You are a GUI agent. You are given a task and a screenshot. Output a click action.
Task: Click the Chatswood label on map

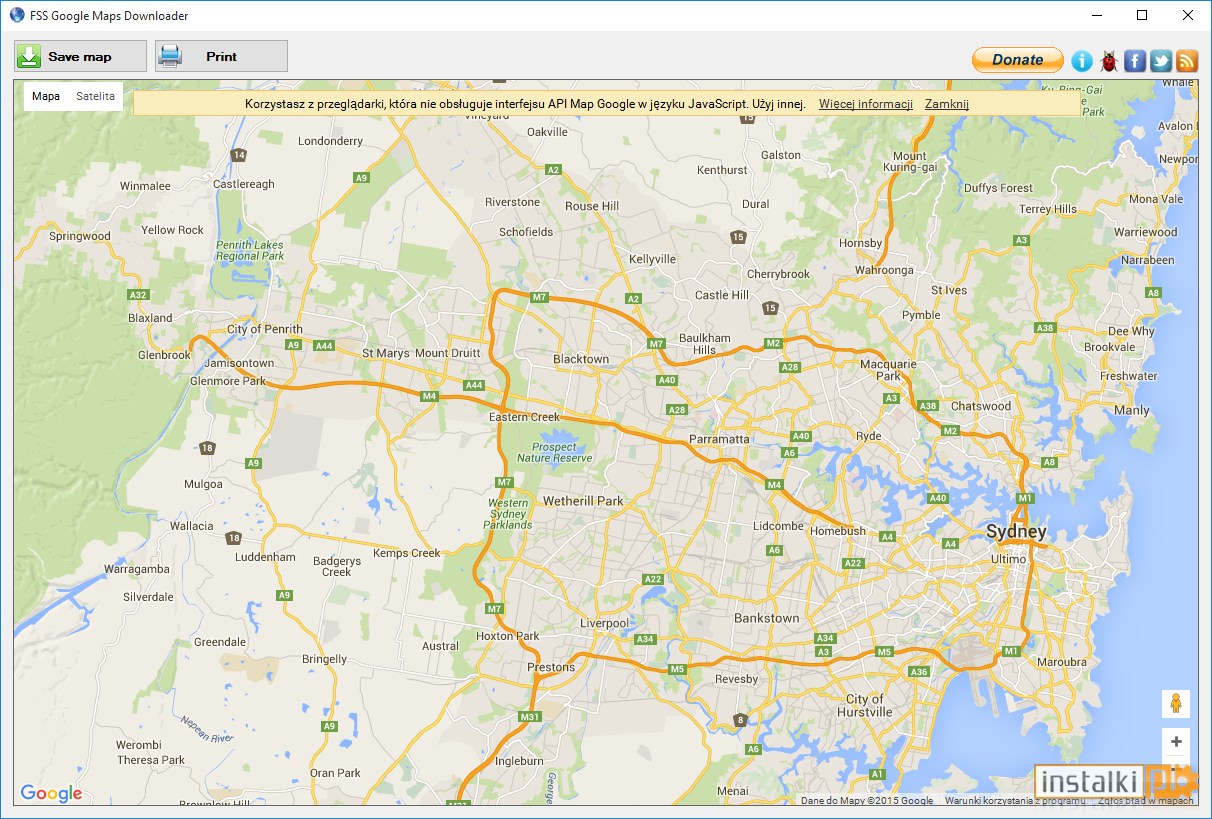[x=981, y=406]
